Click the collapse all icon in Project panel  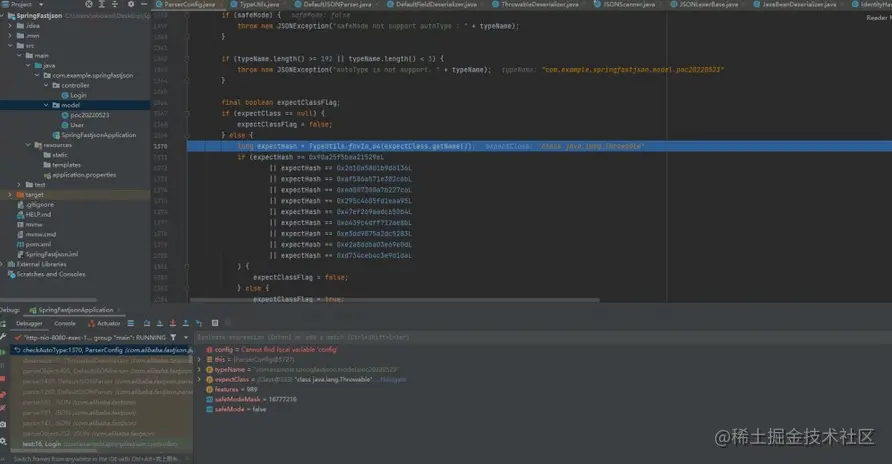coord(115,4)
